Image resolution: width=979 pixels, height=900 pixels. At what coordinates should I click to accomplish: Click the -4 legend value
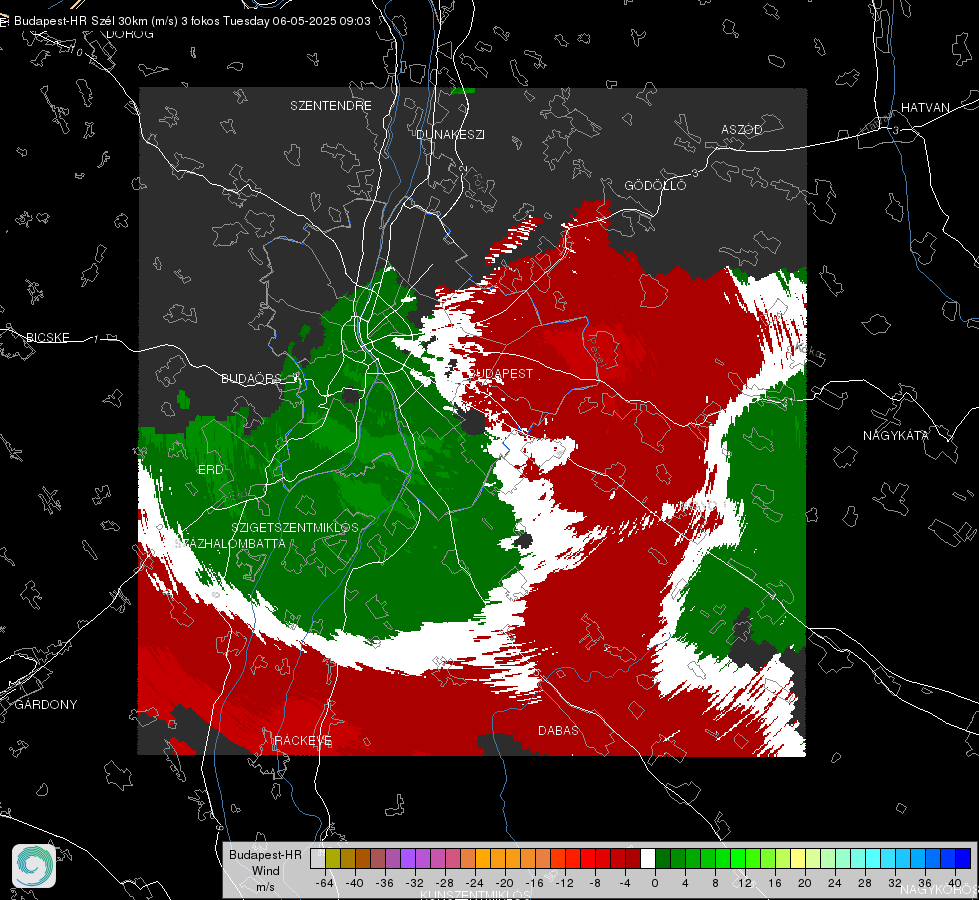pyautogui.click(x=625, y=883)
